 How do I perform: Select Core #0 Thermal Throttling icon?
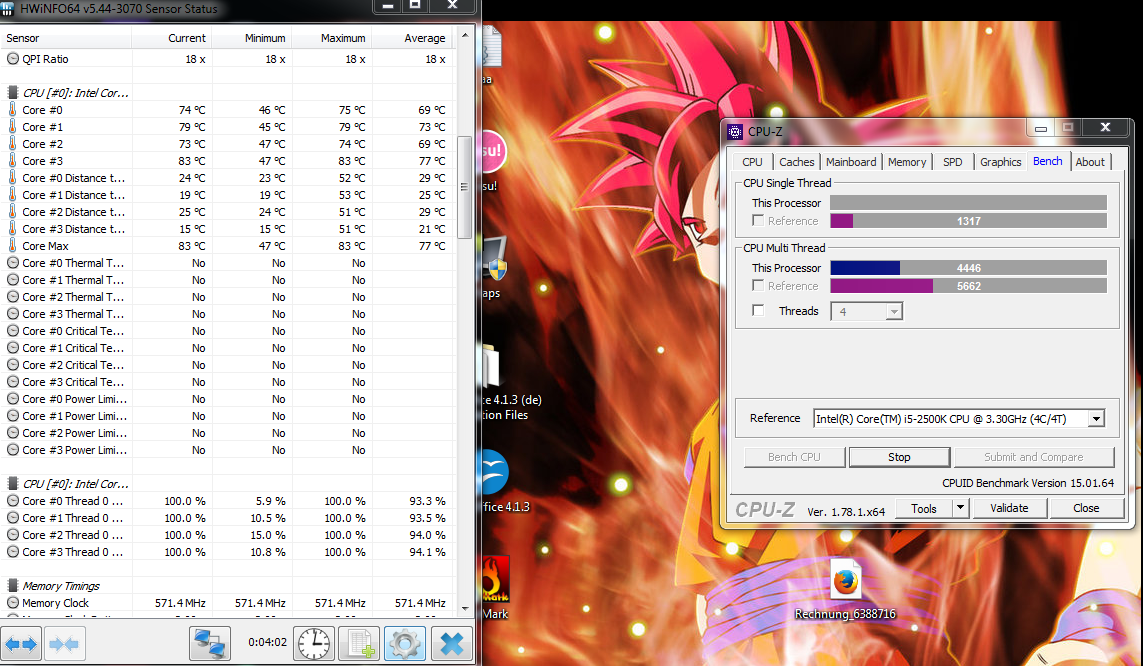(x=12, y=263)
